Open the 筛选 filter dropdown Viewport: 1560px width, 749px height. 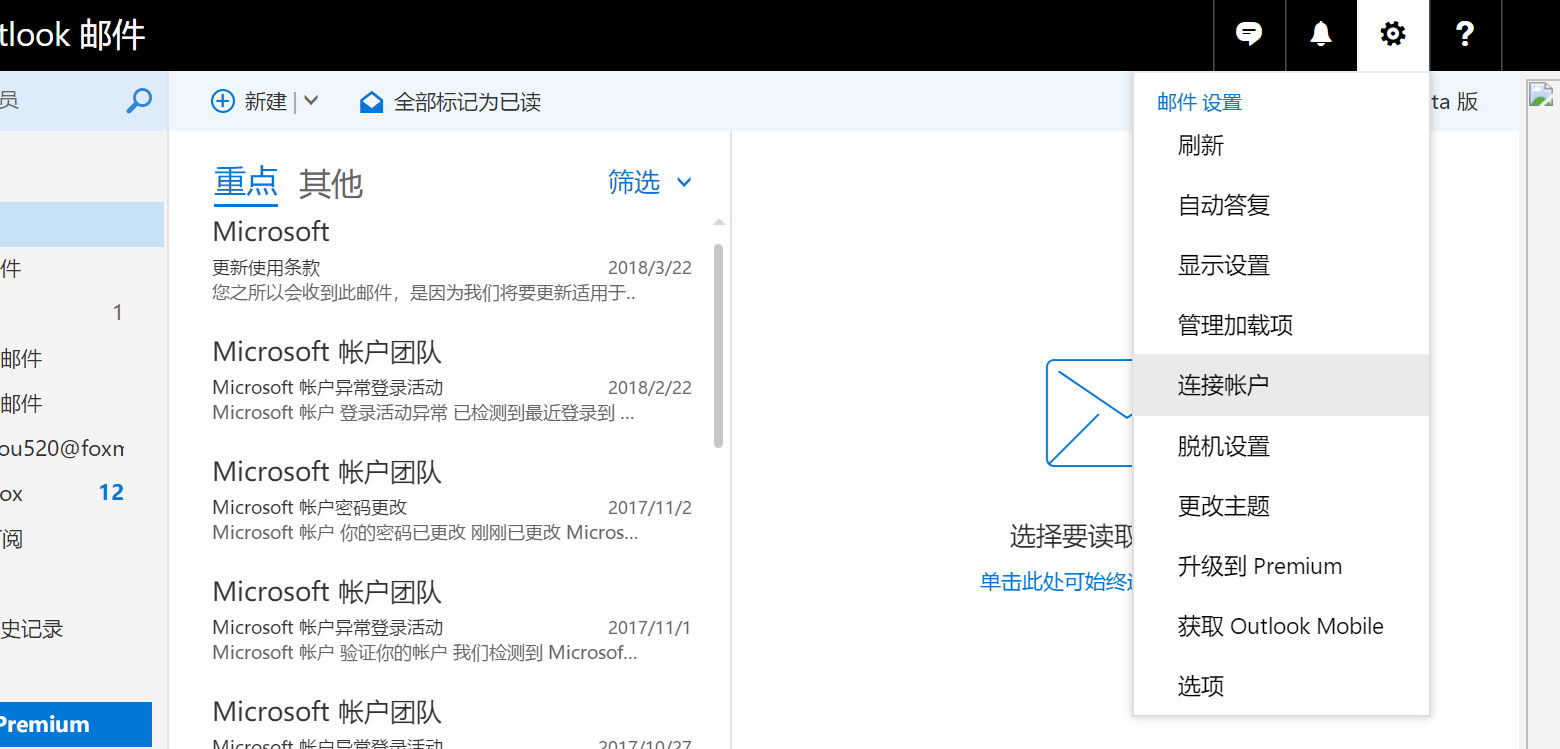click(650, 182)
